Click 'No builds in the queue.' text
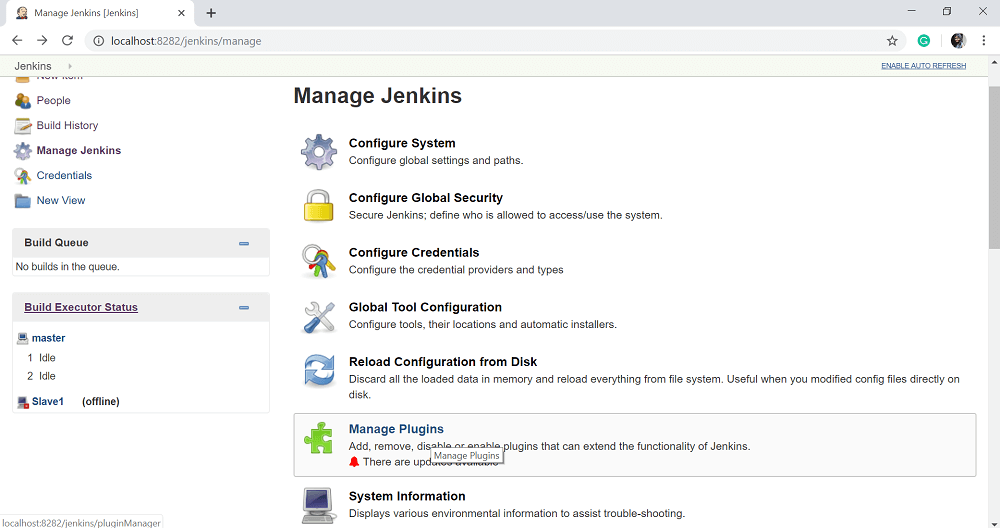1000x528 pixels. point(68,267)
